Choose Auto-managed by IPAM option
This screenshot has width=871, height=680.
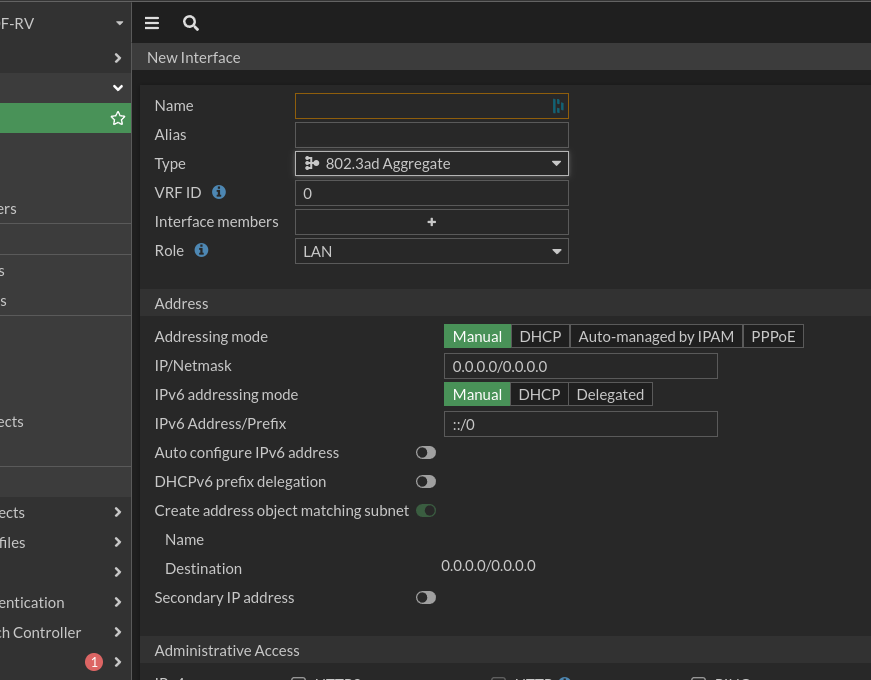point(656,337)
